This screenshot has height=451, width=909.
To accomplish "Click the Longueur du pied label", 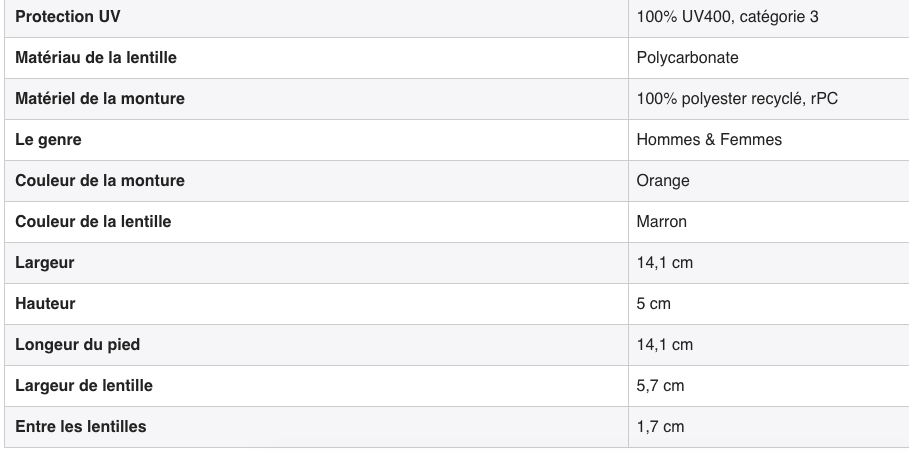I will 78,345.
